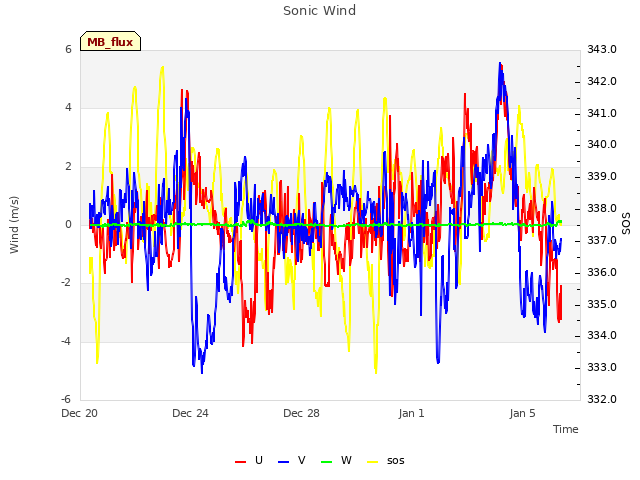Screen dimensions: 640x480
Task: Click the 342.0 right-axis value
Action: (x=602, y=81)
